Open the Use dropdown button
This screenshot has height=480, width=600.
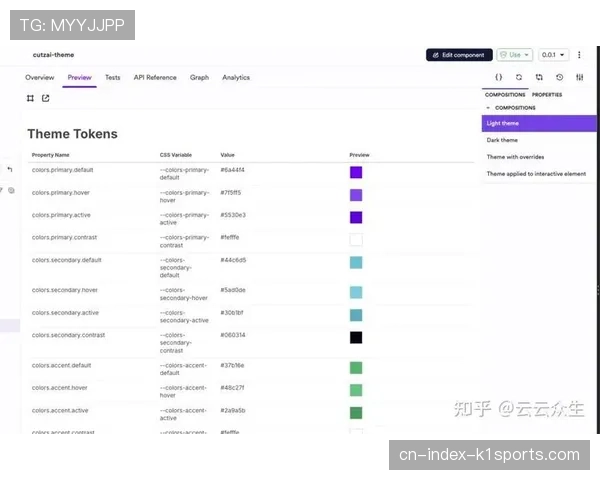pos(515,55)
